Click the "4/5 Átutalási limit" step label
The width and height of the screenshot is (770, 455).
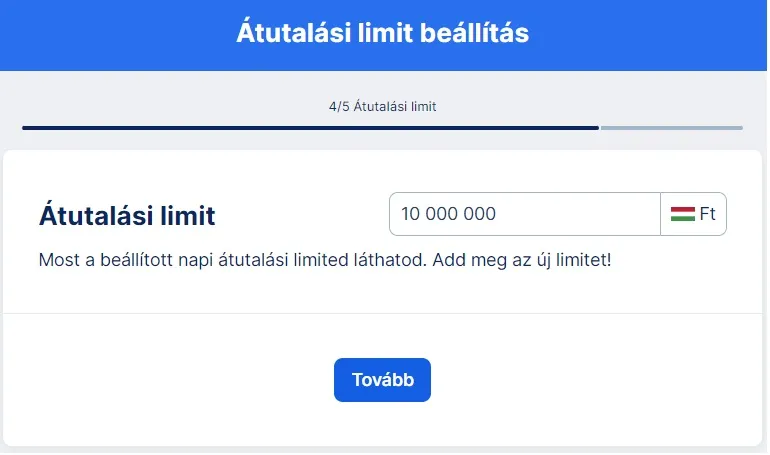click(x=382, y=106)
